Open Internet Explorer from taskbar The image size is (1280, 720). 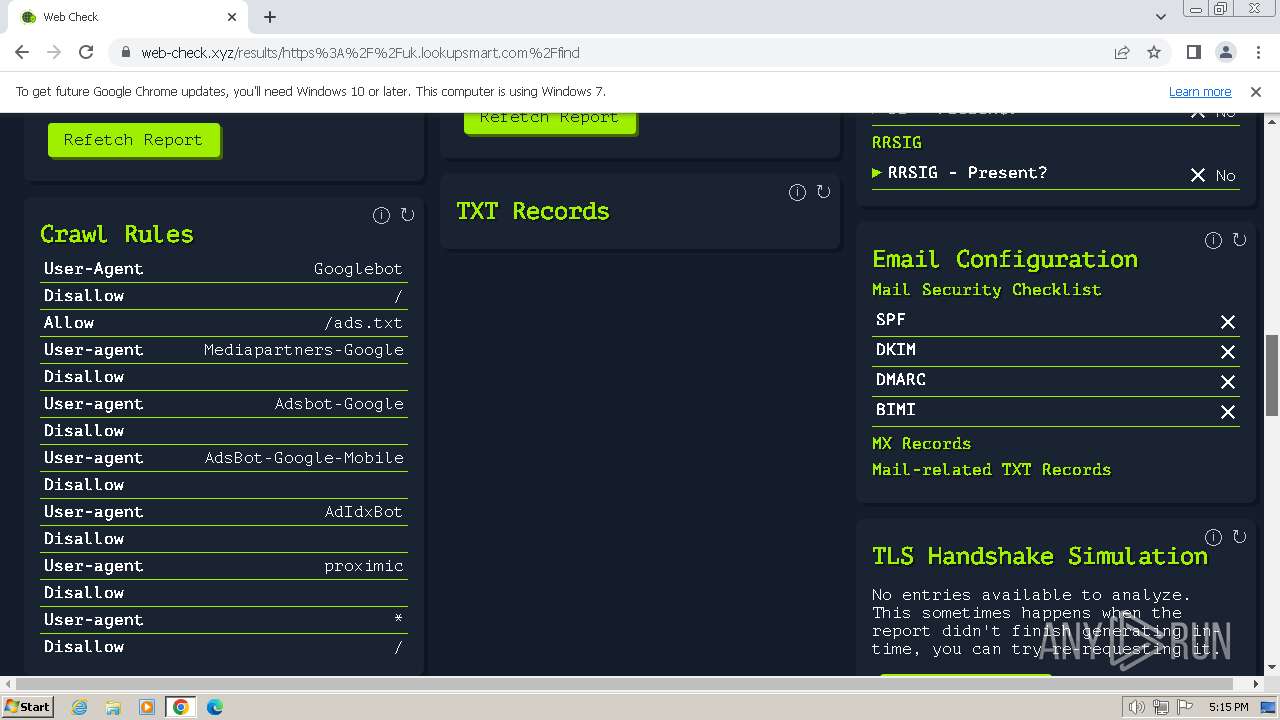click(80, 707)
